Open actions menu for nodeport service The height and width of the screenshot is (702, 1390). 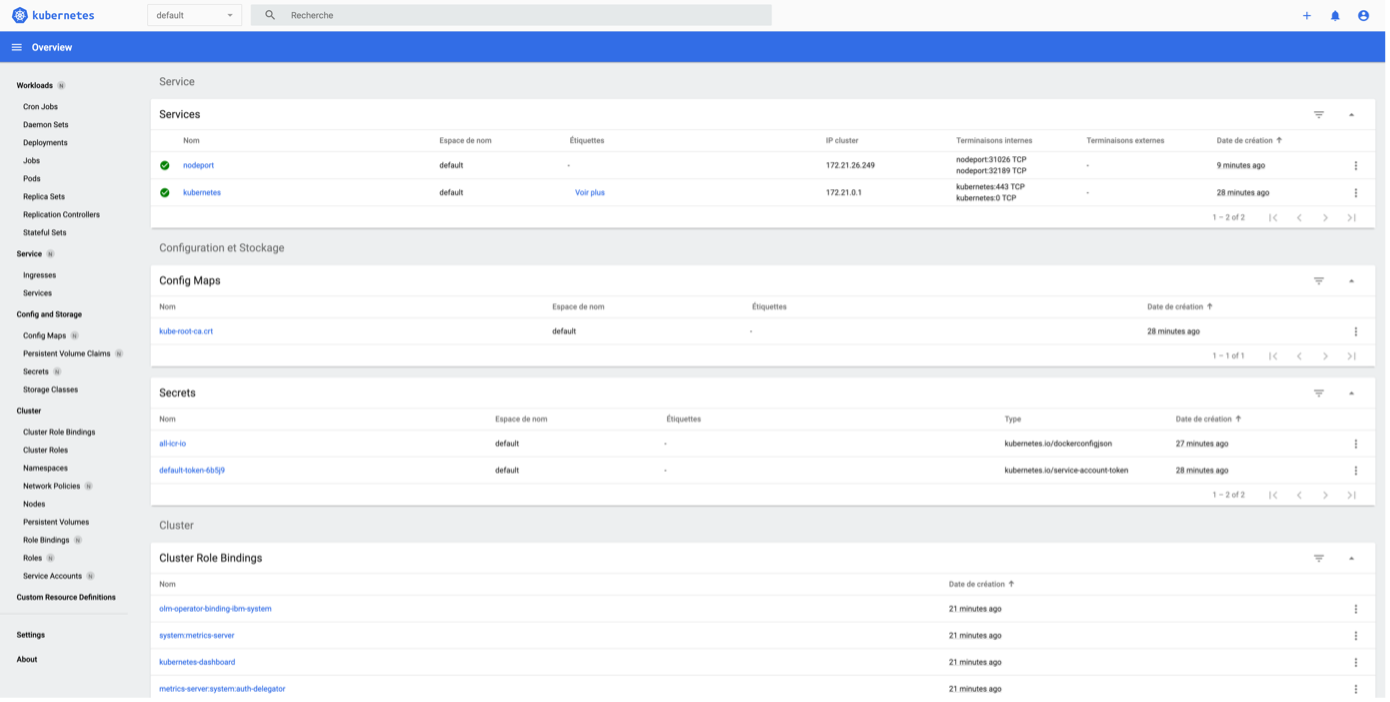click(x=1355, y=166)
